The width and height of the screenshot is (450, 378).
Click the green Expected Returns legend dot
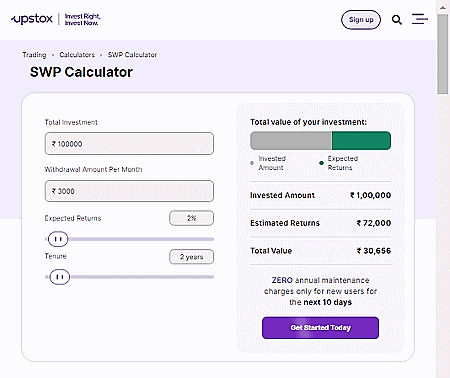coord(321,163)
